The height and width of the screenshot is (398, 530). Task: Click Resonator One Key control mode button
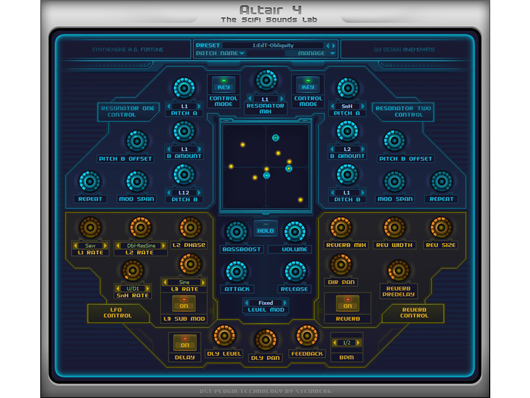pos(223,84)
